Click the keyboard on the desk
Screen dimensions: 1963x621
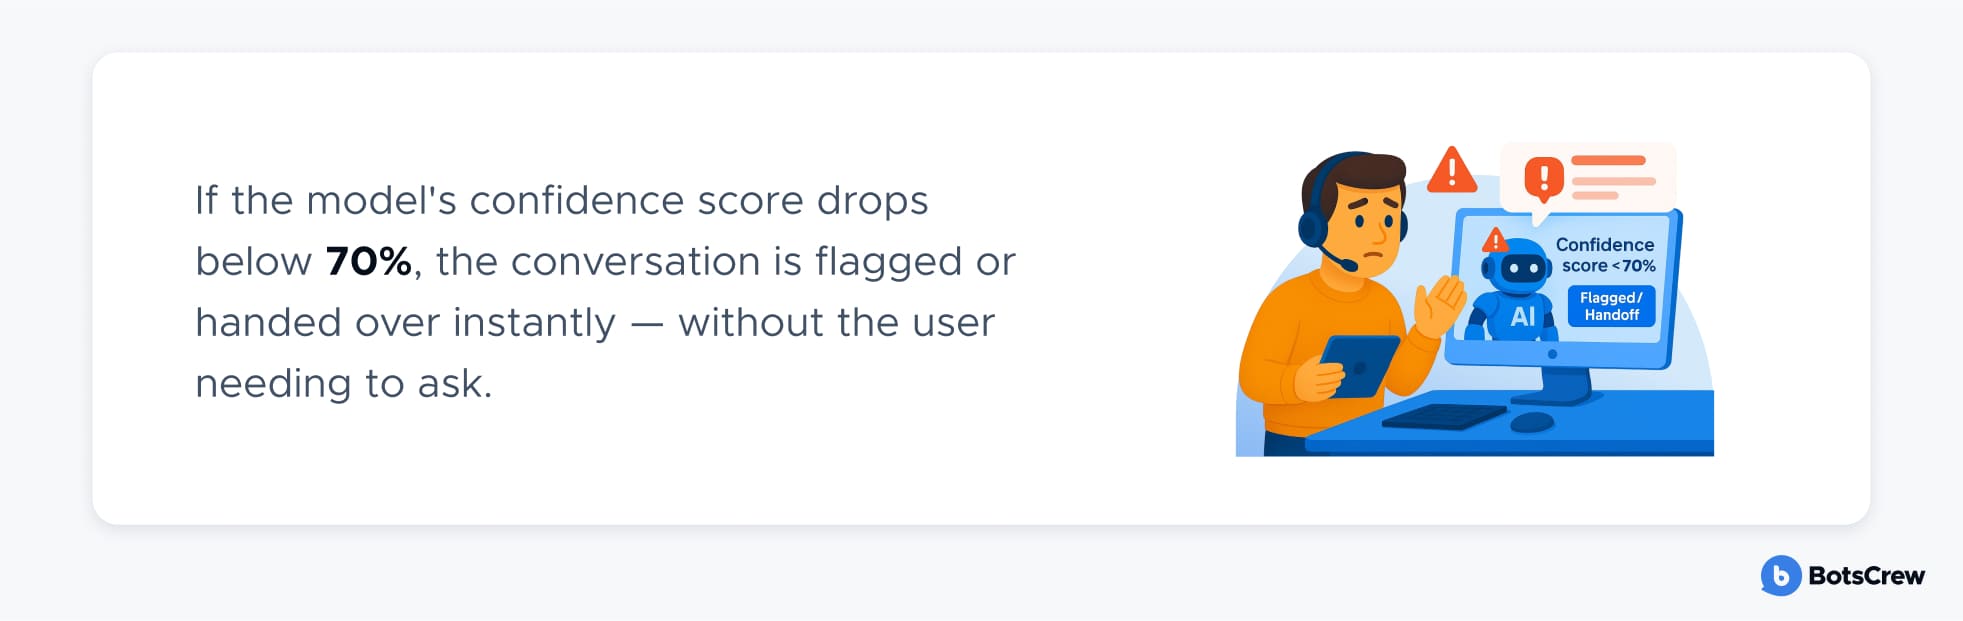point(1443,417)
